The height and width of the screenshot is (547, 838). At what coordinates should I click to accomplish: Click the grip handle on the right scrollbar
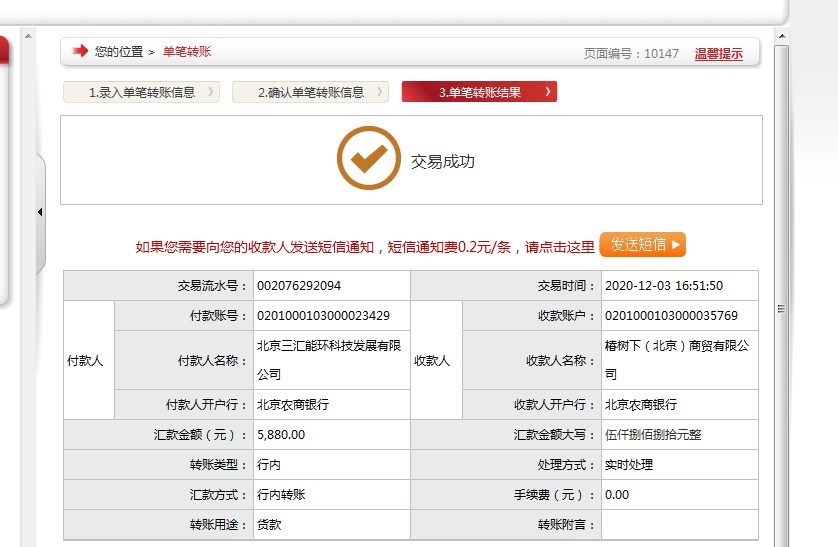(x=781, y=309)
